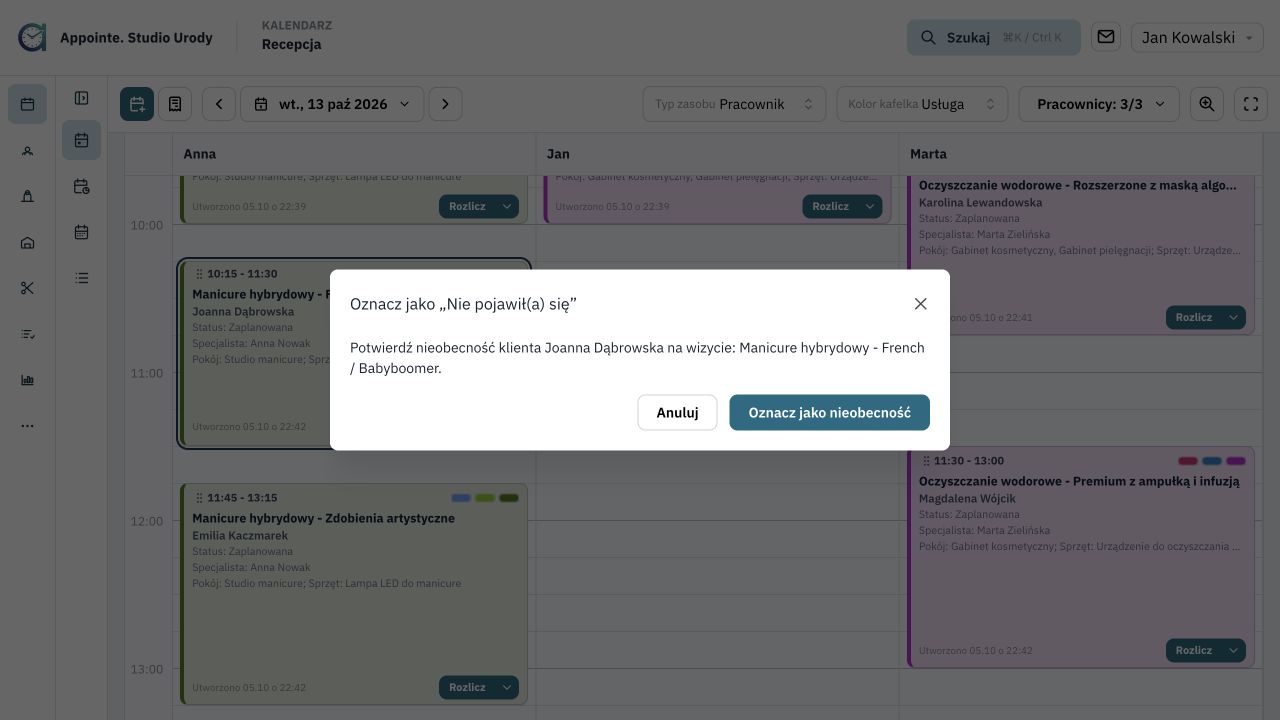The width and height of the screenshot is (1280, 720).
Task: Click the red tag on 11:30 - 13:00 appointment
Action: 1188,461
